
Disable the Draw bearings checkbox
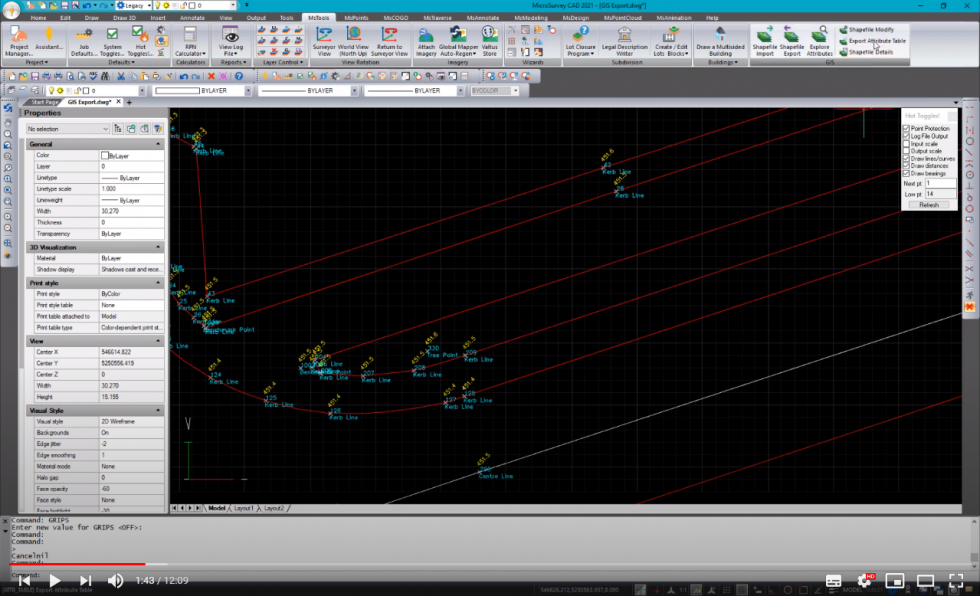click(x=906, y=174)
